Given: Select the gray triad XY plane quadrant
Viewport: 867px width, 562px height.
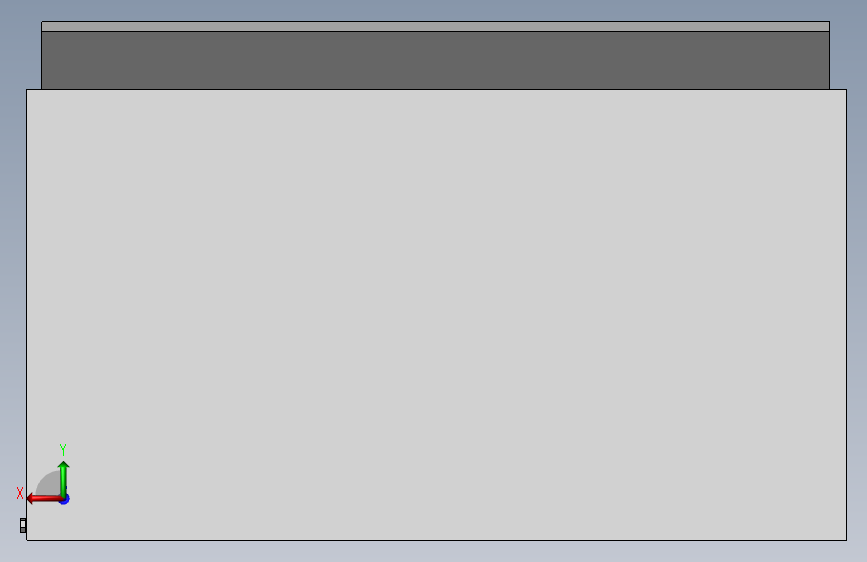Looking at the screenshot, I should click(50, 484).
